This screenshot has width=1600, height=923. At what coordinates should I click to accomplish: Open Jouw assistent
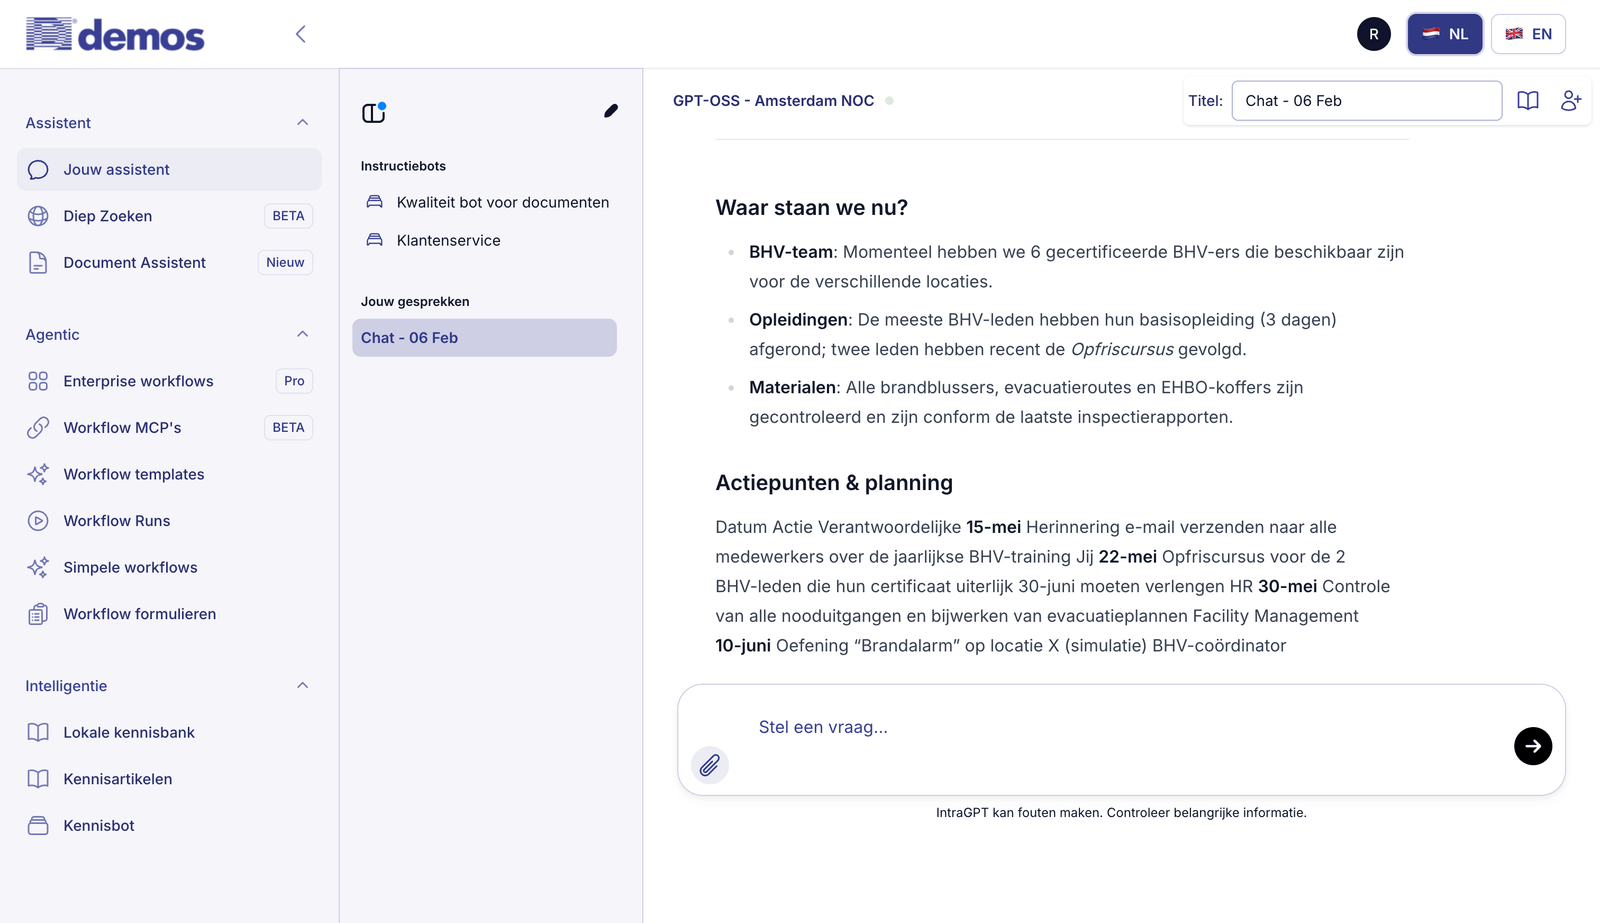pyautogui.click(x=116, y=169)
